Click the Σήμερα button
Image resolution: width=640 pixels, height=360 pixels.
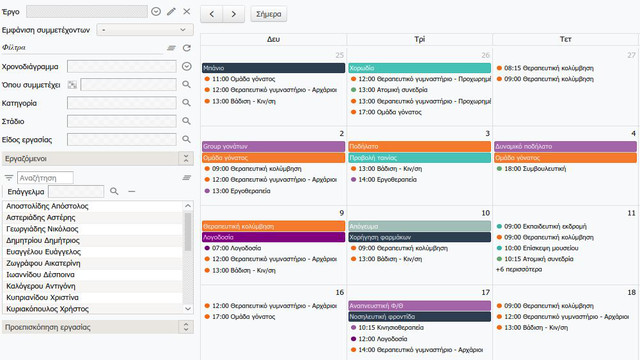point(269,14)
